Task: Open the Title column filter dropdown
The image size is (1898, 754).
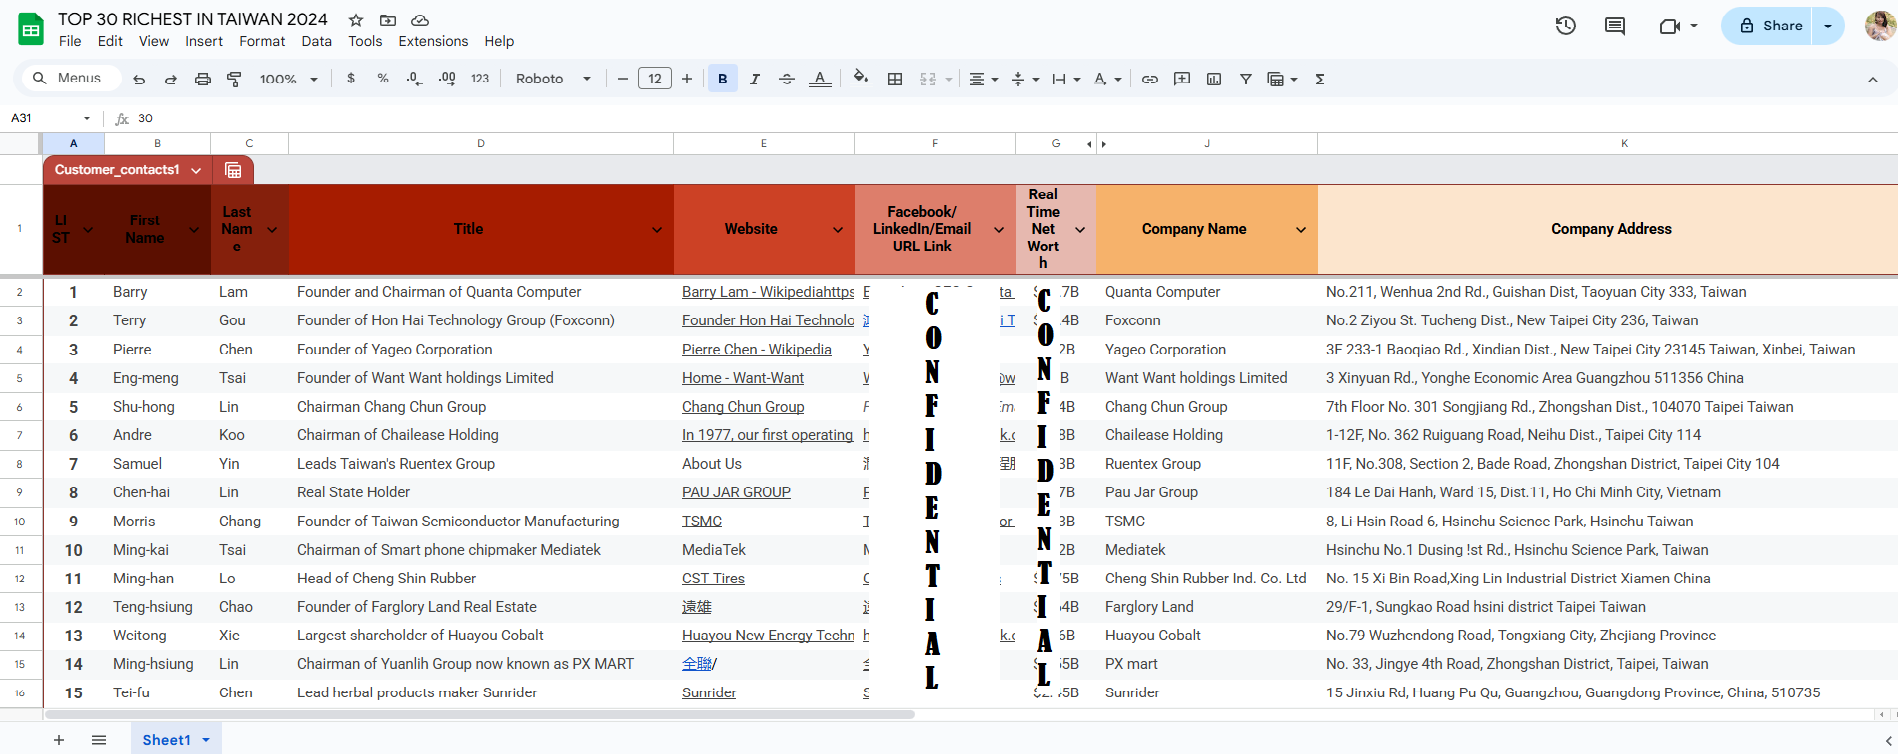Action: click(657, 230)
